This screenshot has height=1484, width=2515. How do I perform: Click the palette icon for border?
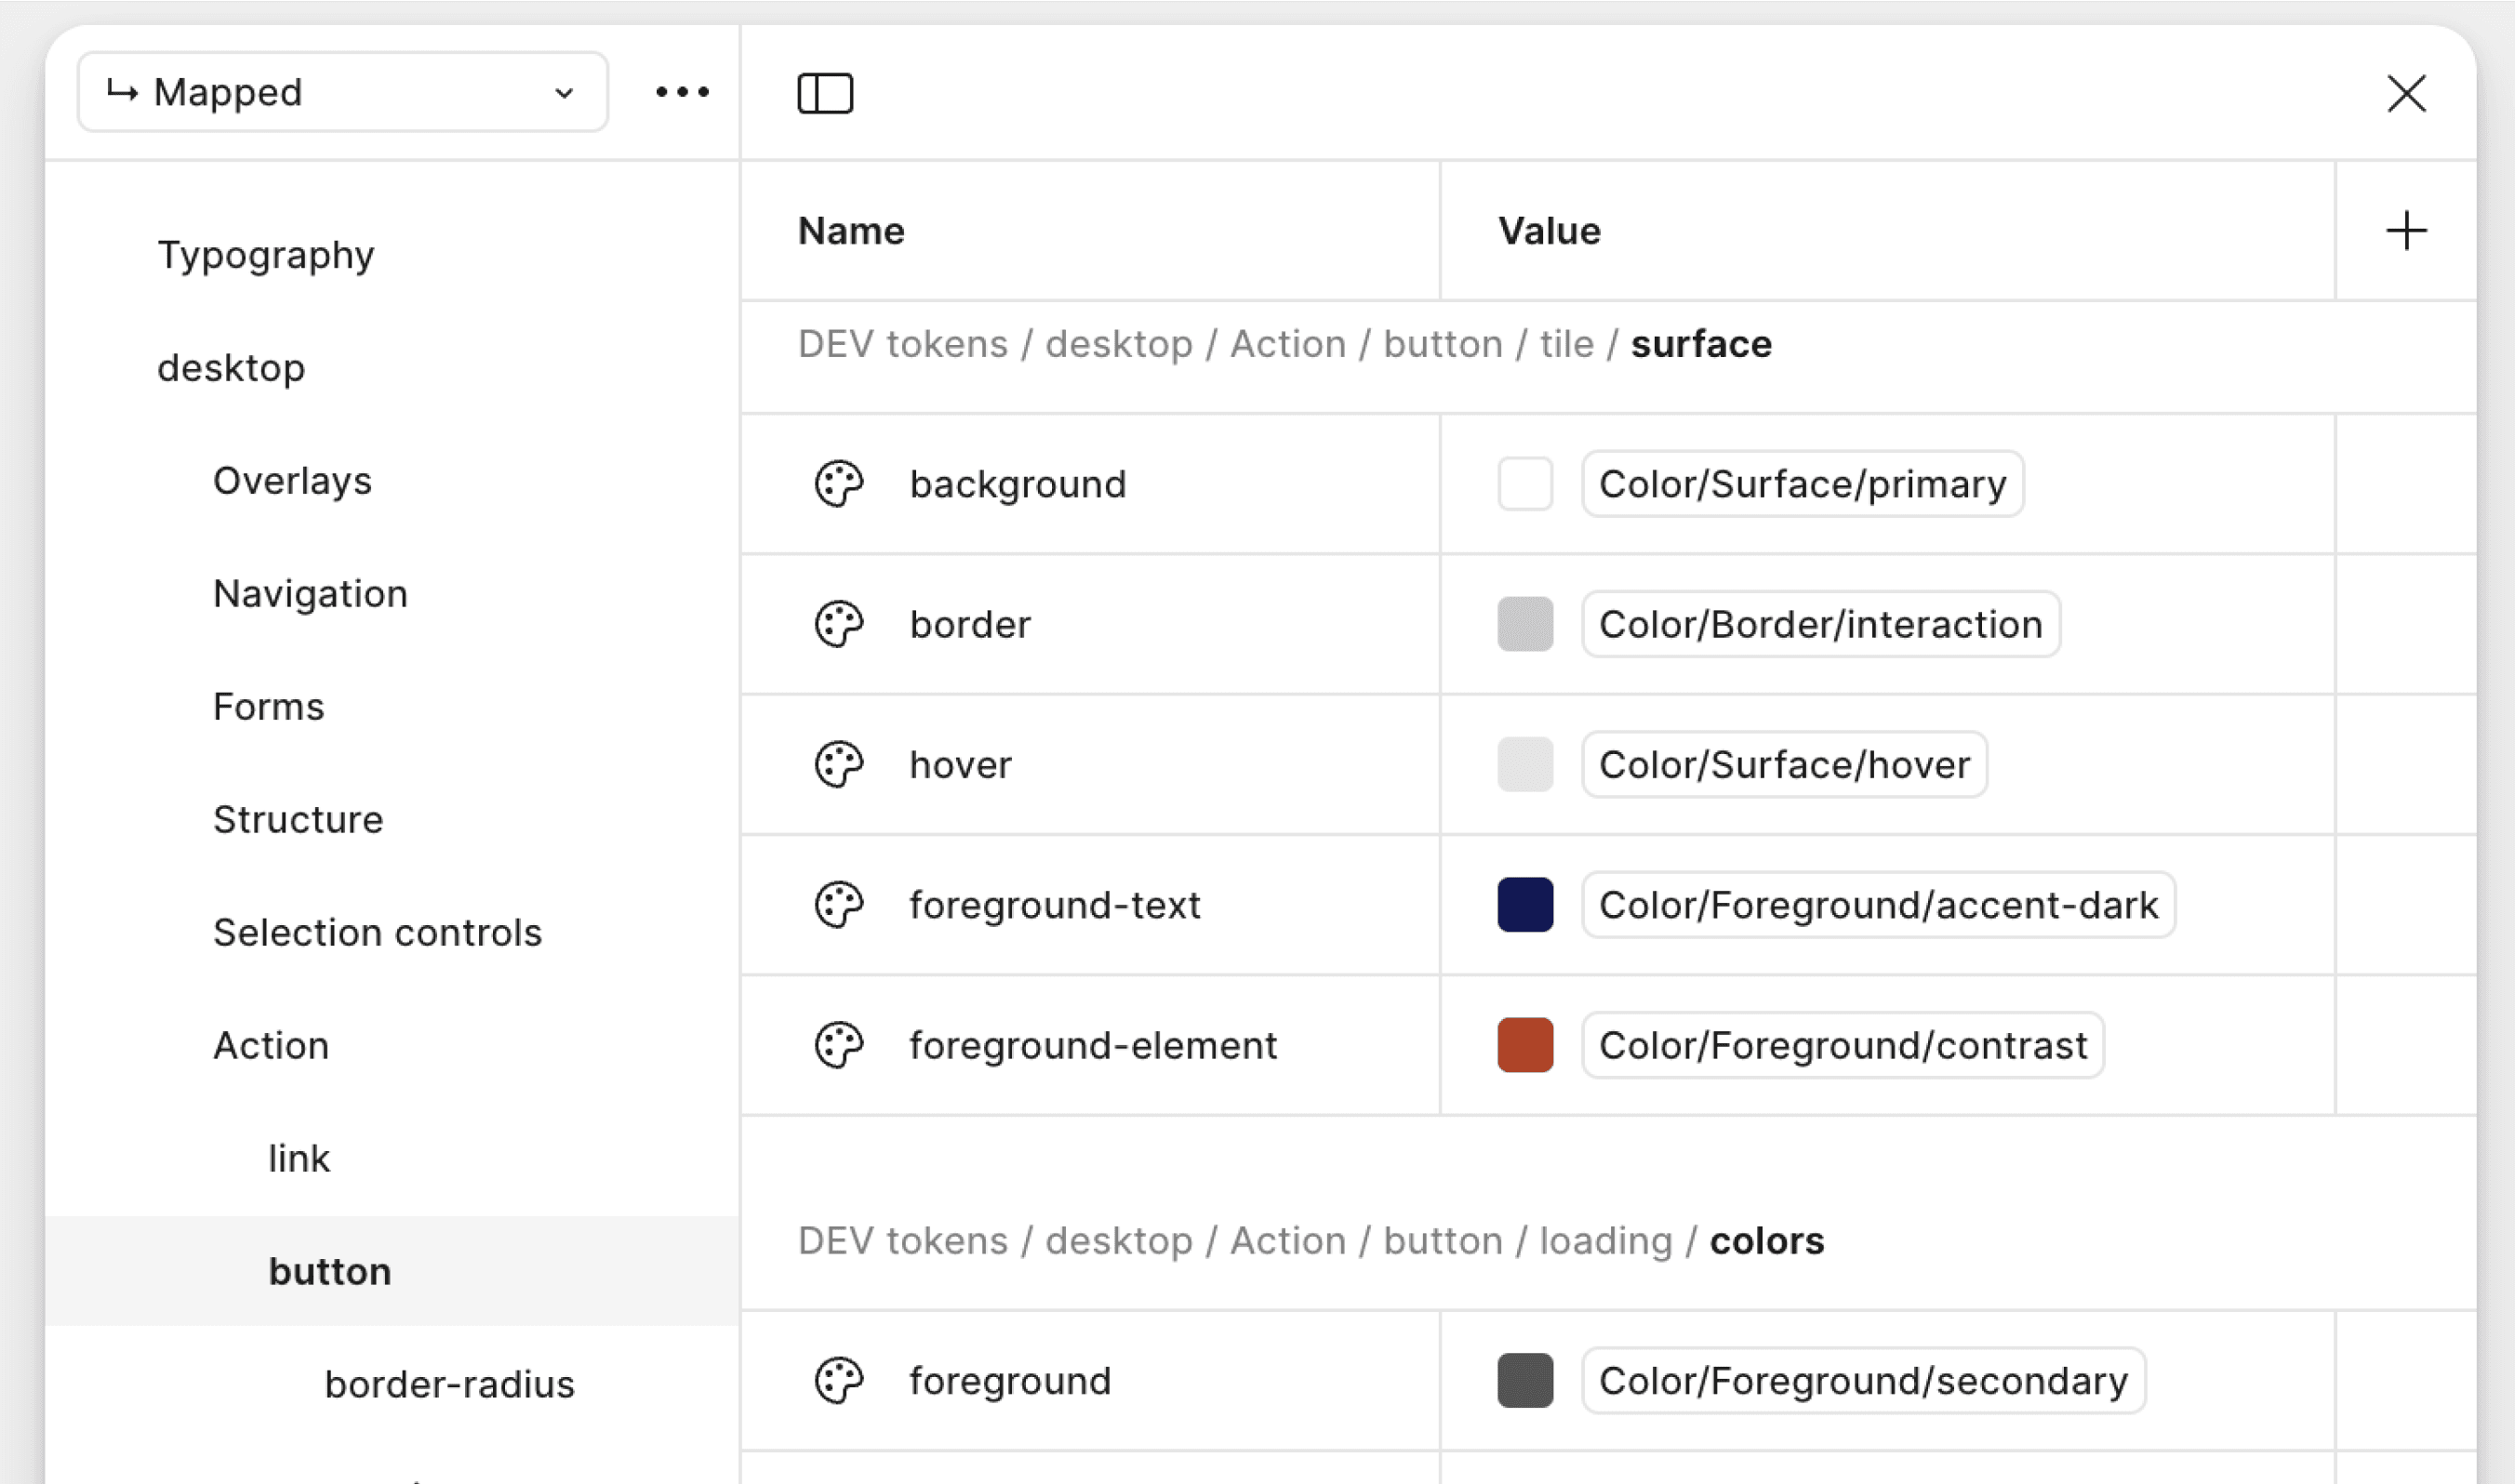tap(838, 624)
